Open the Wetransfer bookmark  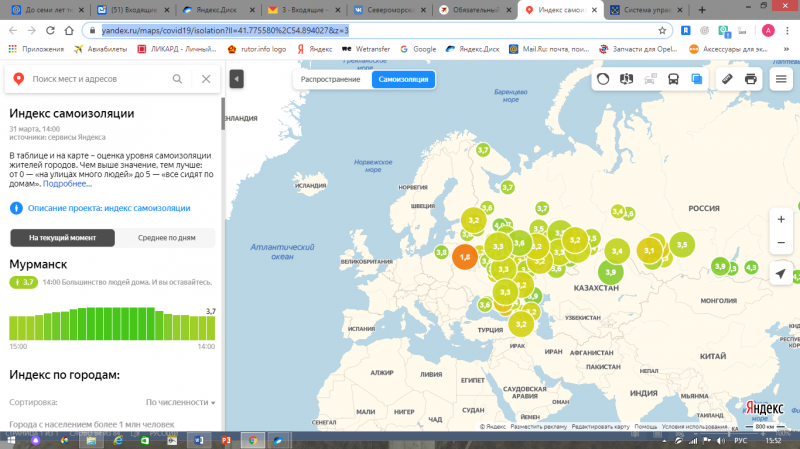tap(366, 49)
